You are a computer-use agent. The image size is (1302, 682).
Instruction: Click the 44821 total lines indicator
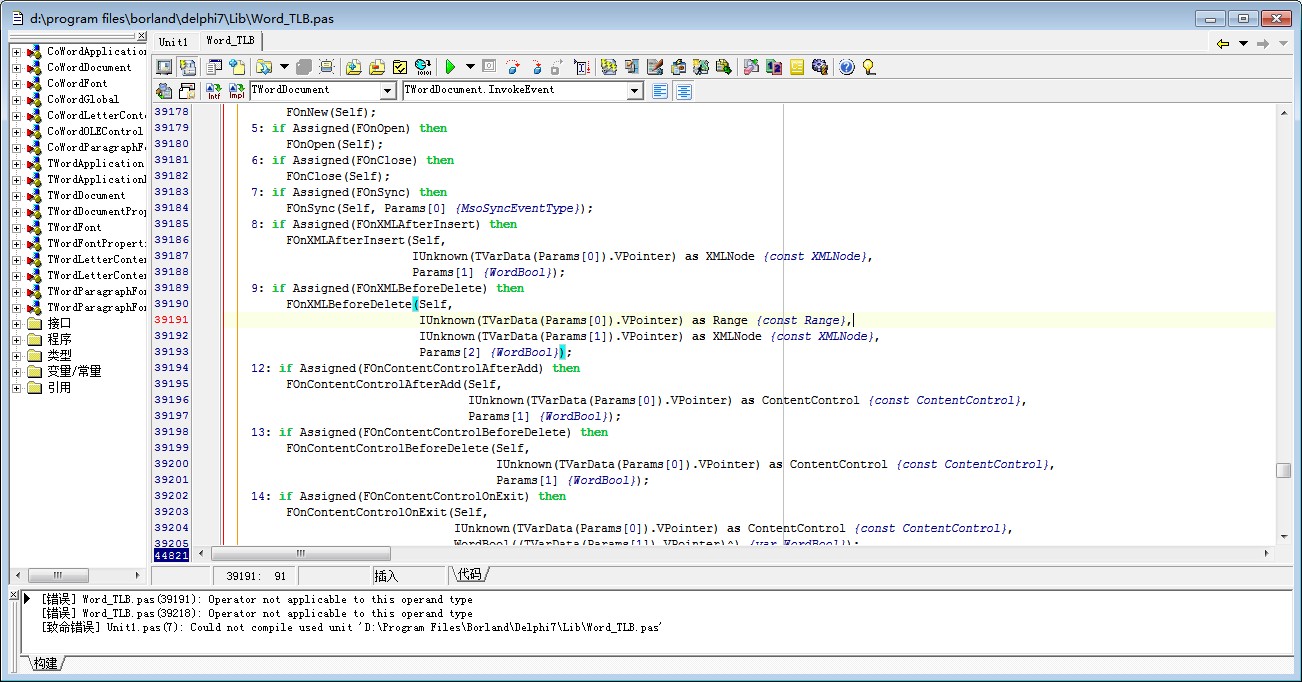pyautogui.click(x=171, y=554)
